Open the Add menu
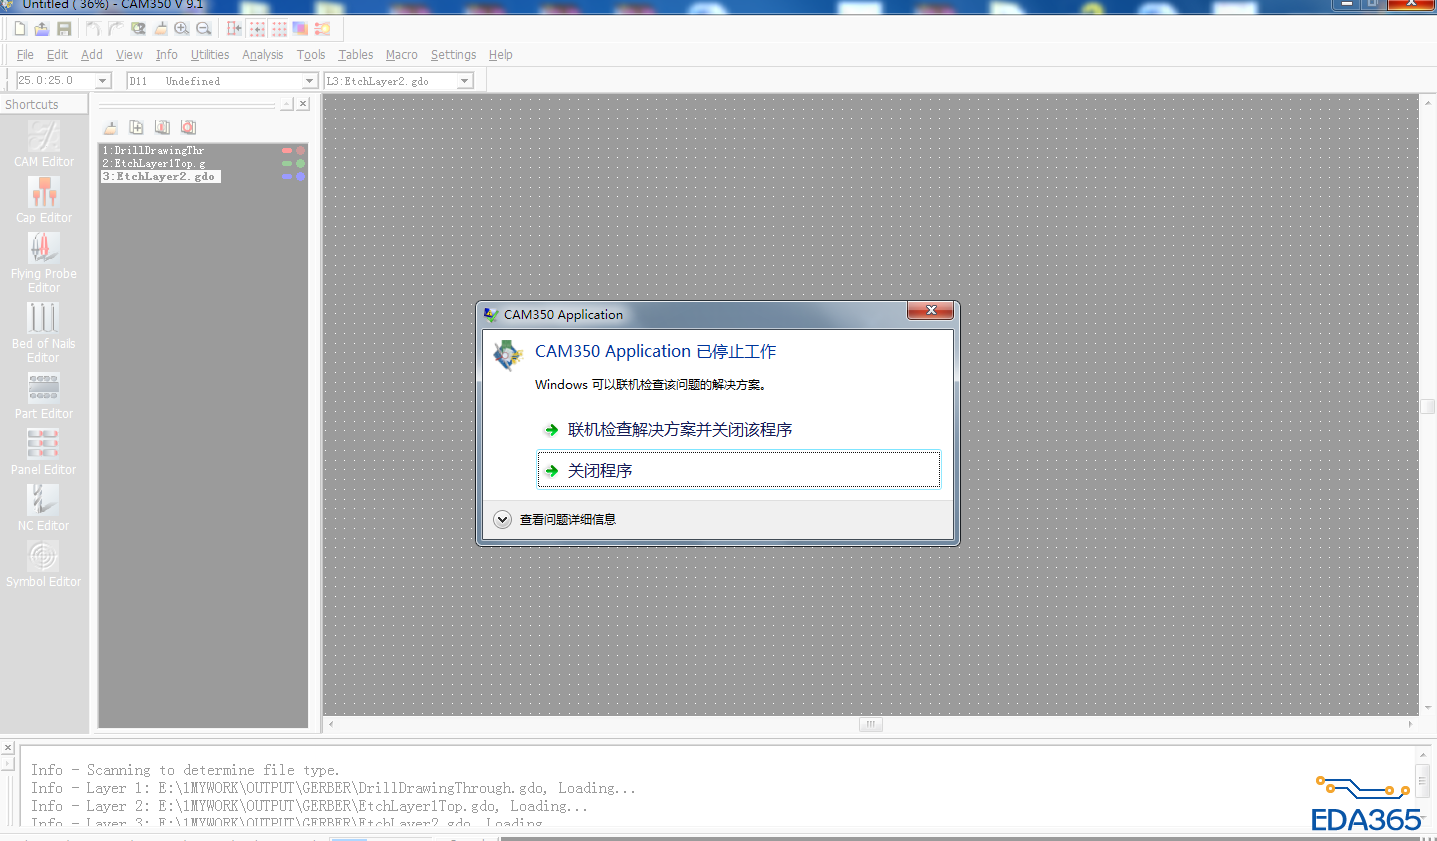 click(x=92, y=55)
